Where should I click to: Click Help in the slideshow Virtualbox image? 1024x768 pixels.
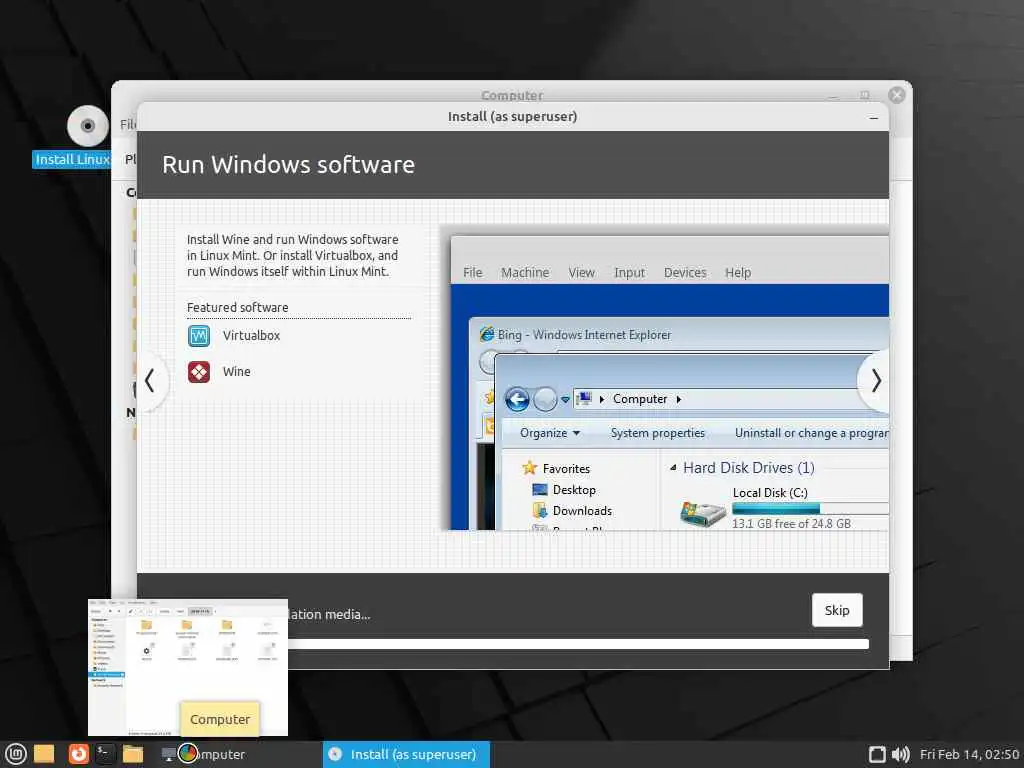pyautogui.click(x=738, y=272)
